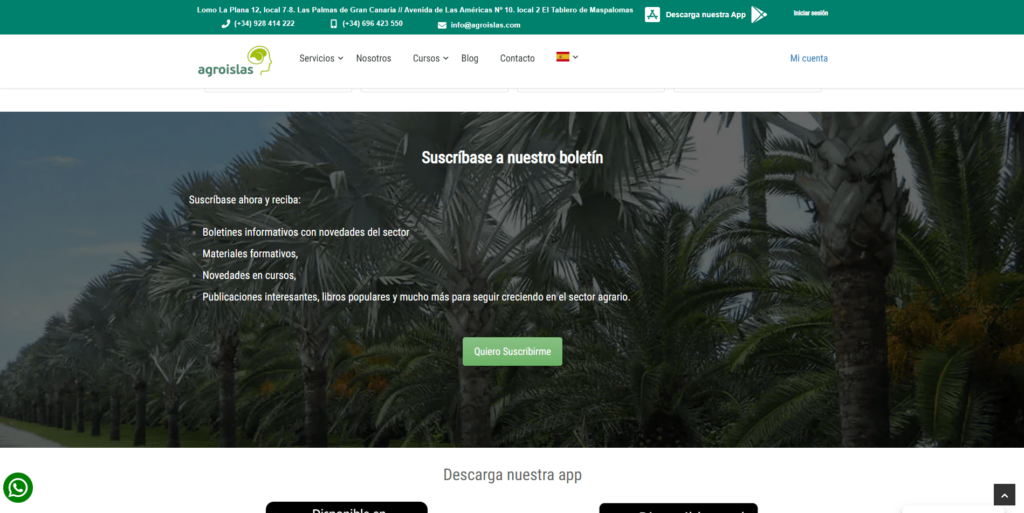Click the App Store download icon
This screenshot has height=513, width=1024.
coord(652,14)
